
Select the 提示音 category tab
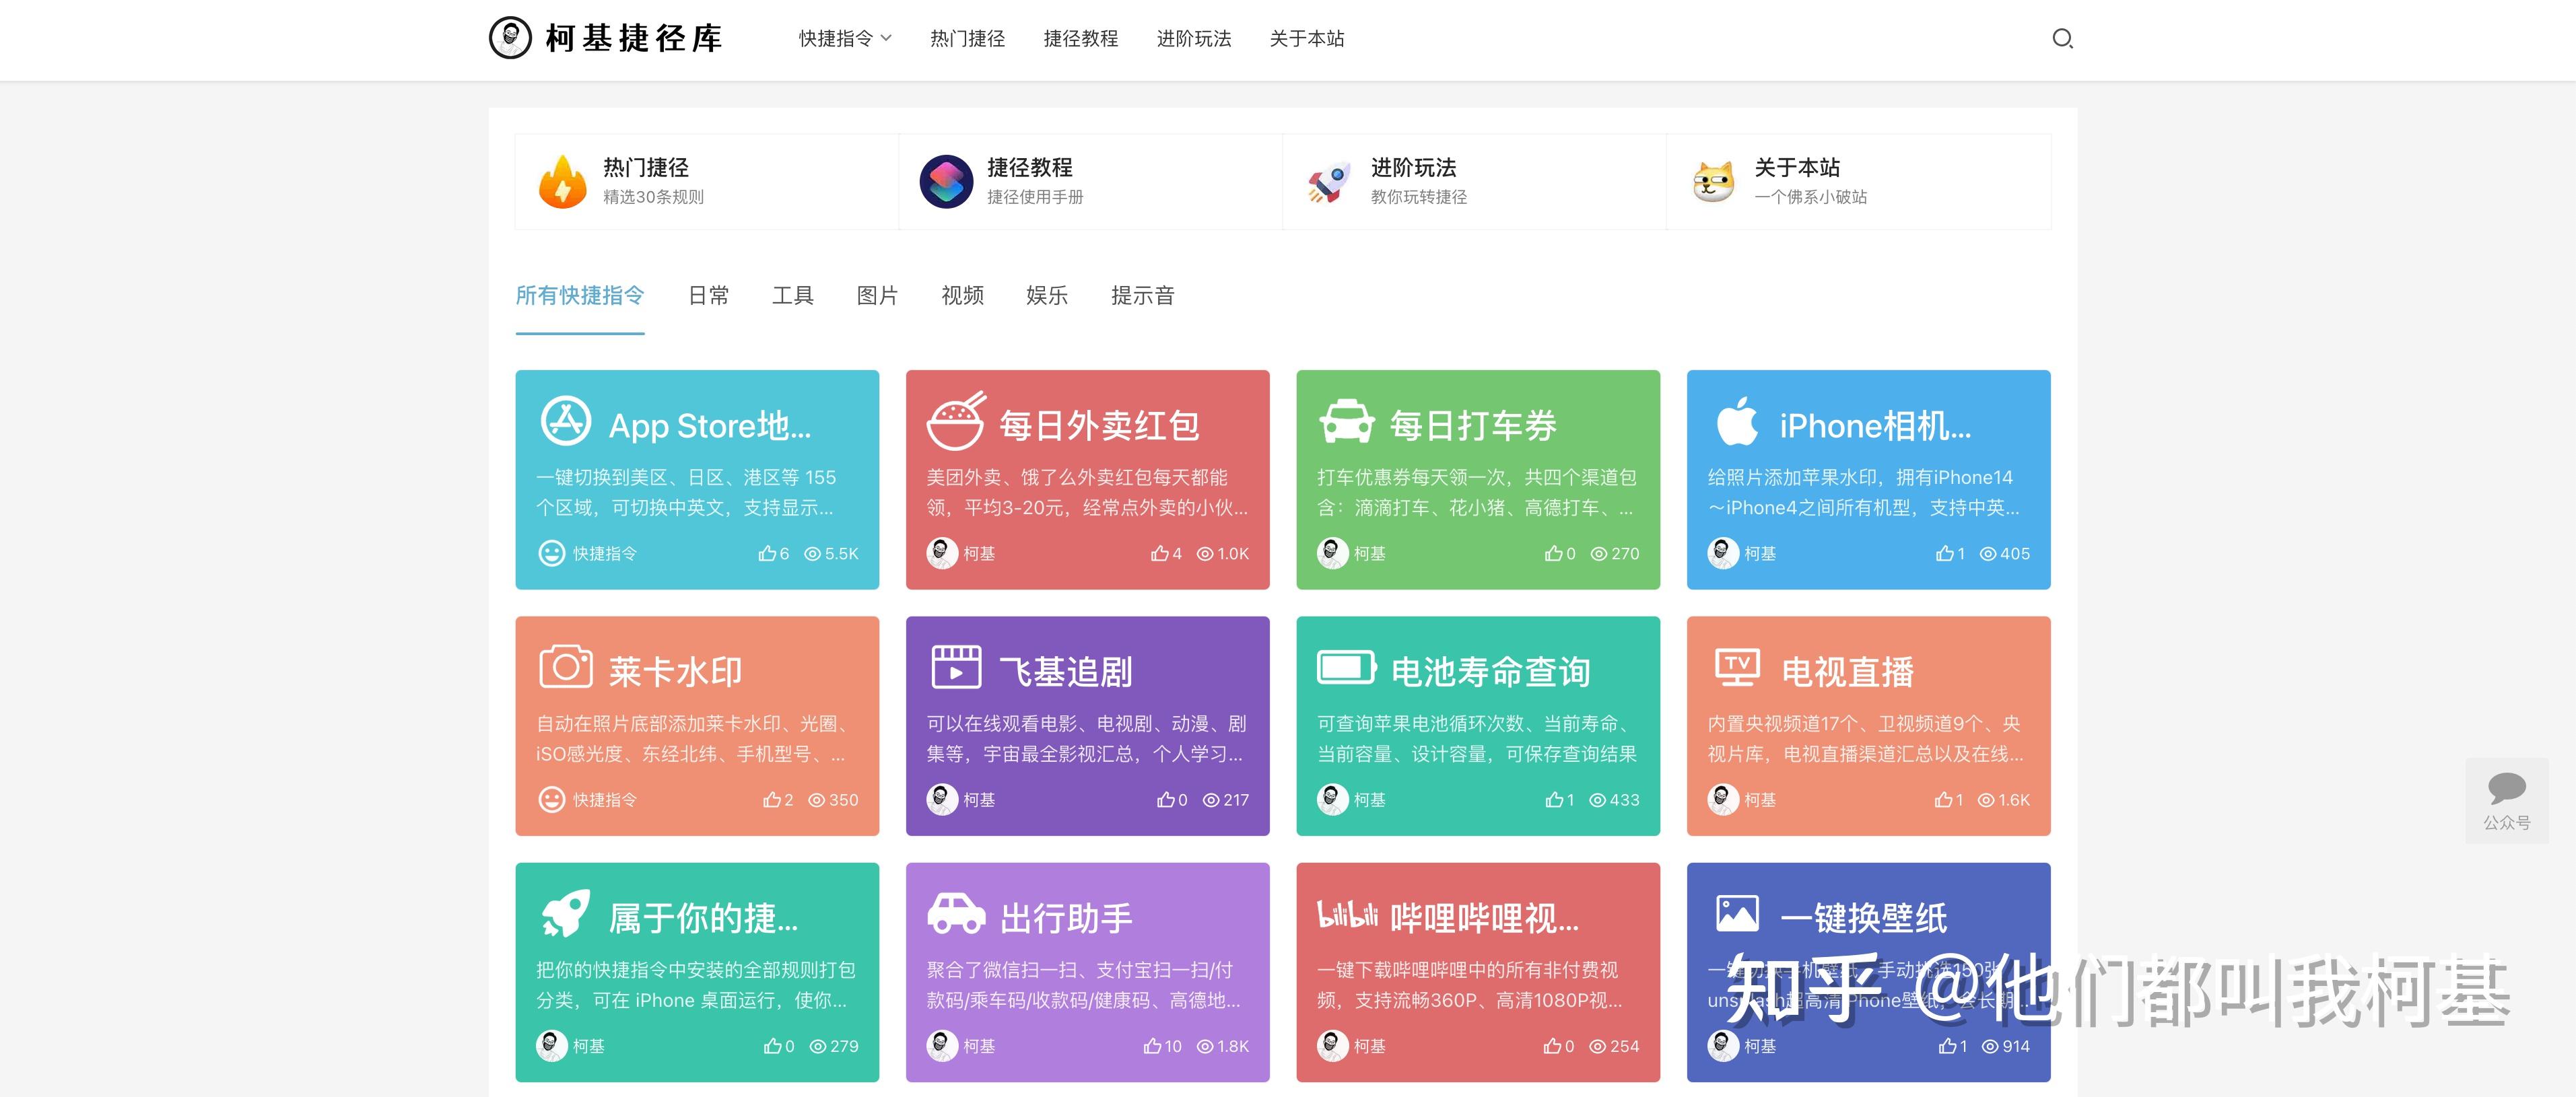(1142, 296)
